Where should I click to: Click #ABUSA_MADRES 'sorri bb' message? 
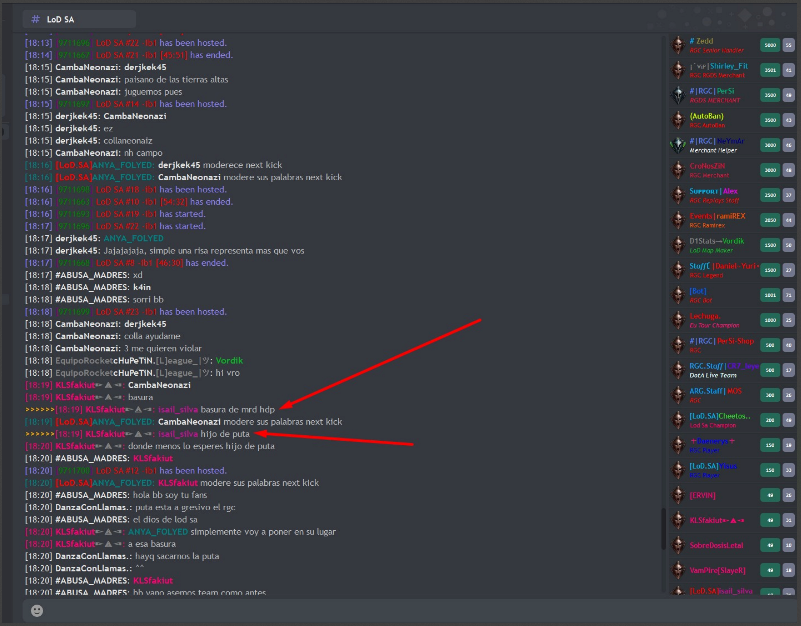pos(148,299)
